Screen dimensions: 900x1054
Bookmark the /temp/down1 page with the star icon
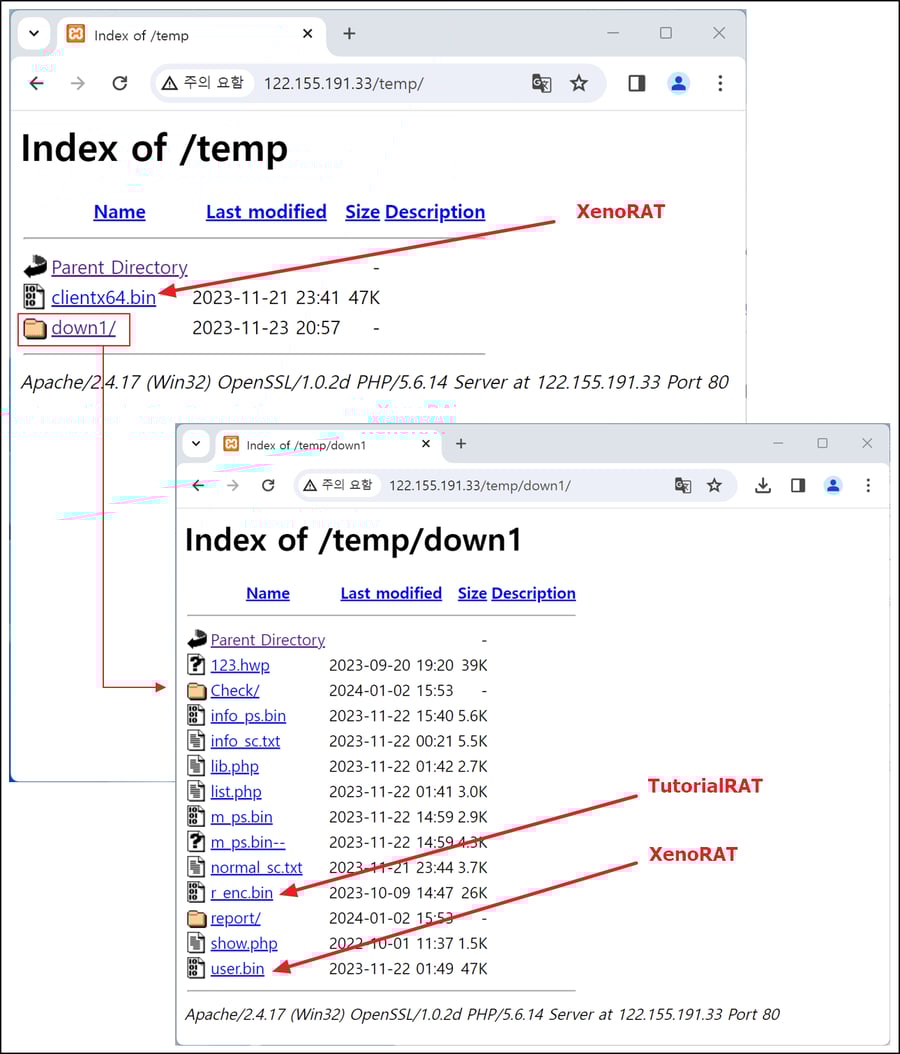[x=714, y=485]
